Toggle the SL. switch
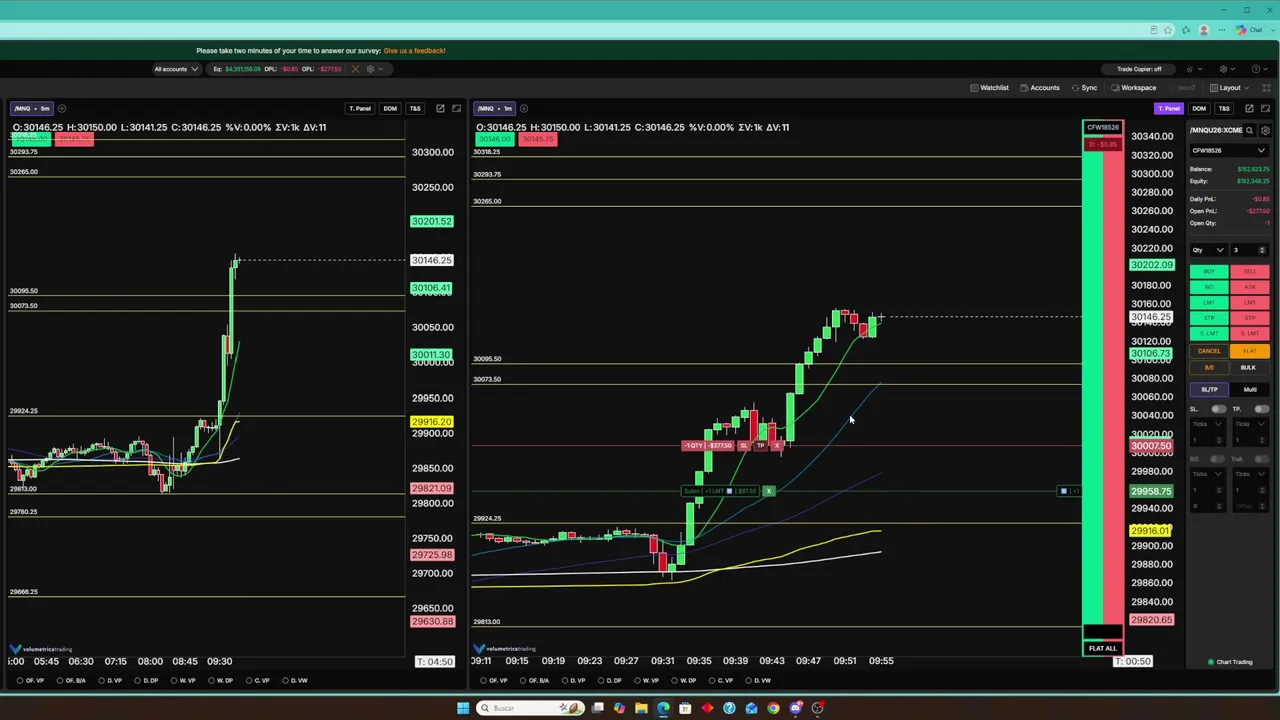Image resolution: width=1280 pixels, height=720 pixels. click(x=1218, y=409)
